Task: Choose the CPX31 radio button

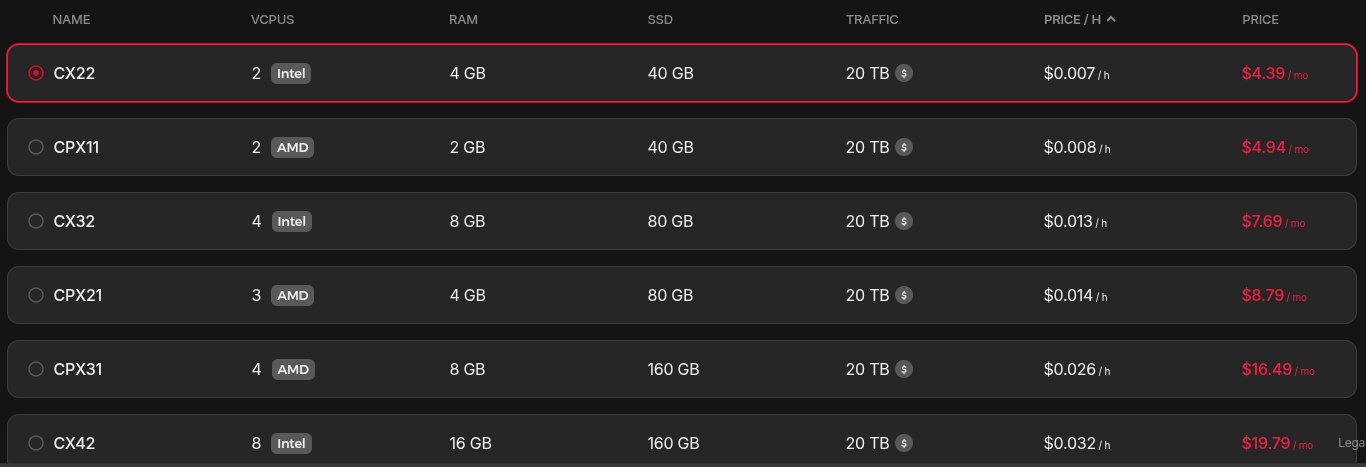Action: click(x=36, y=369)
